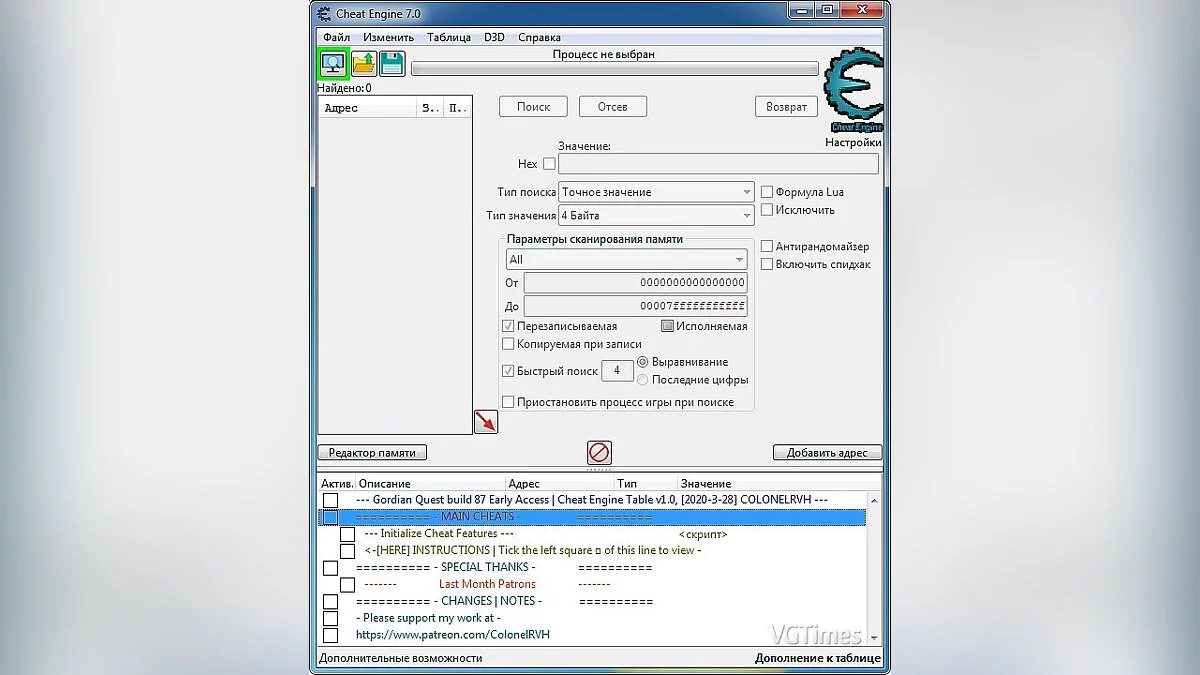1200x675 pixels.
Task: Activate the MAIN CHEATS row checkbox
Action: tap(330, 517)
